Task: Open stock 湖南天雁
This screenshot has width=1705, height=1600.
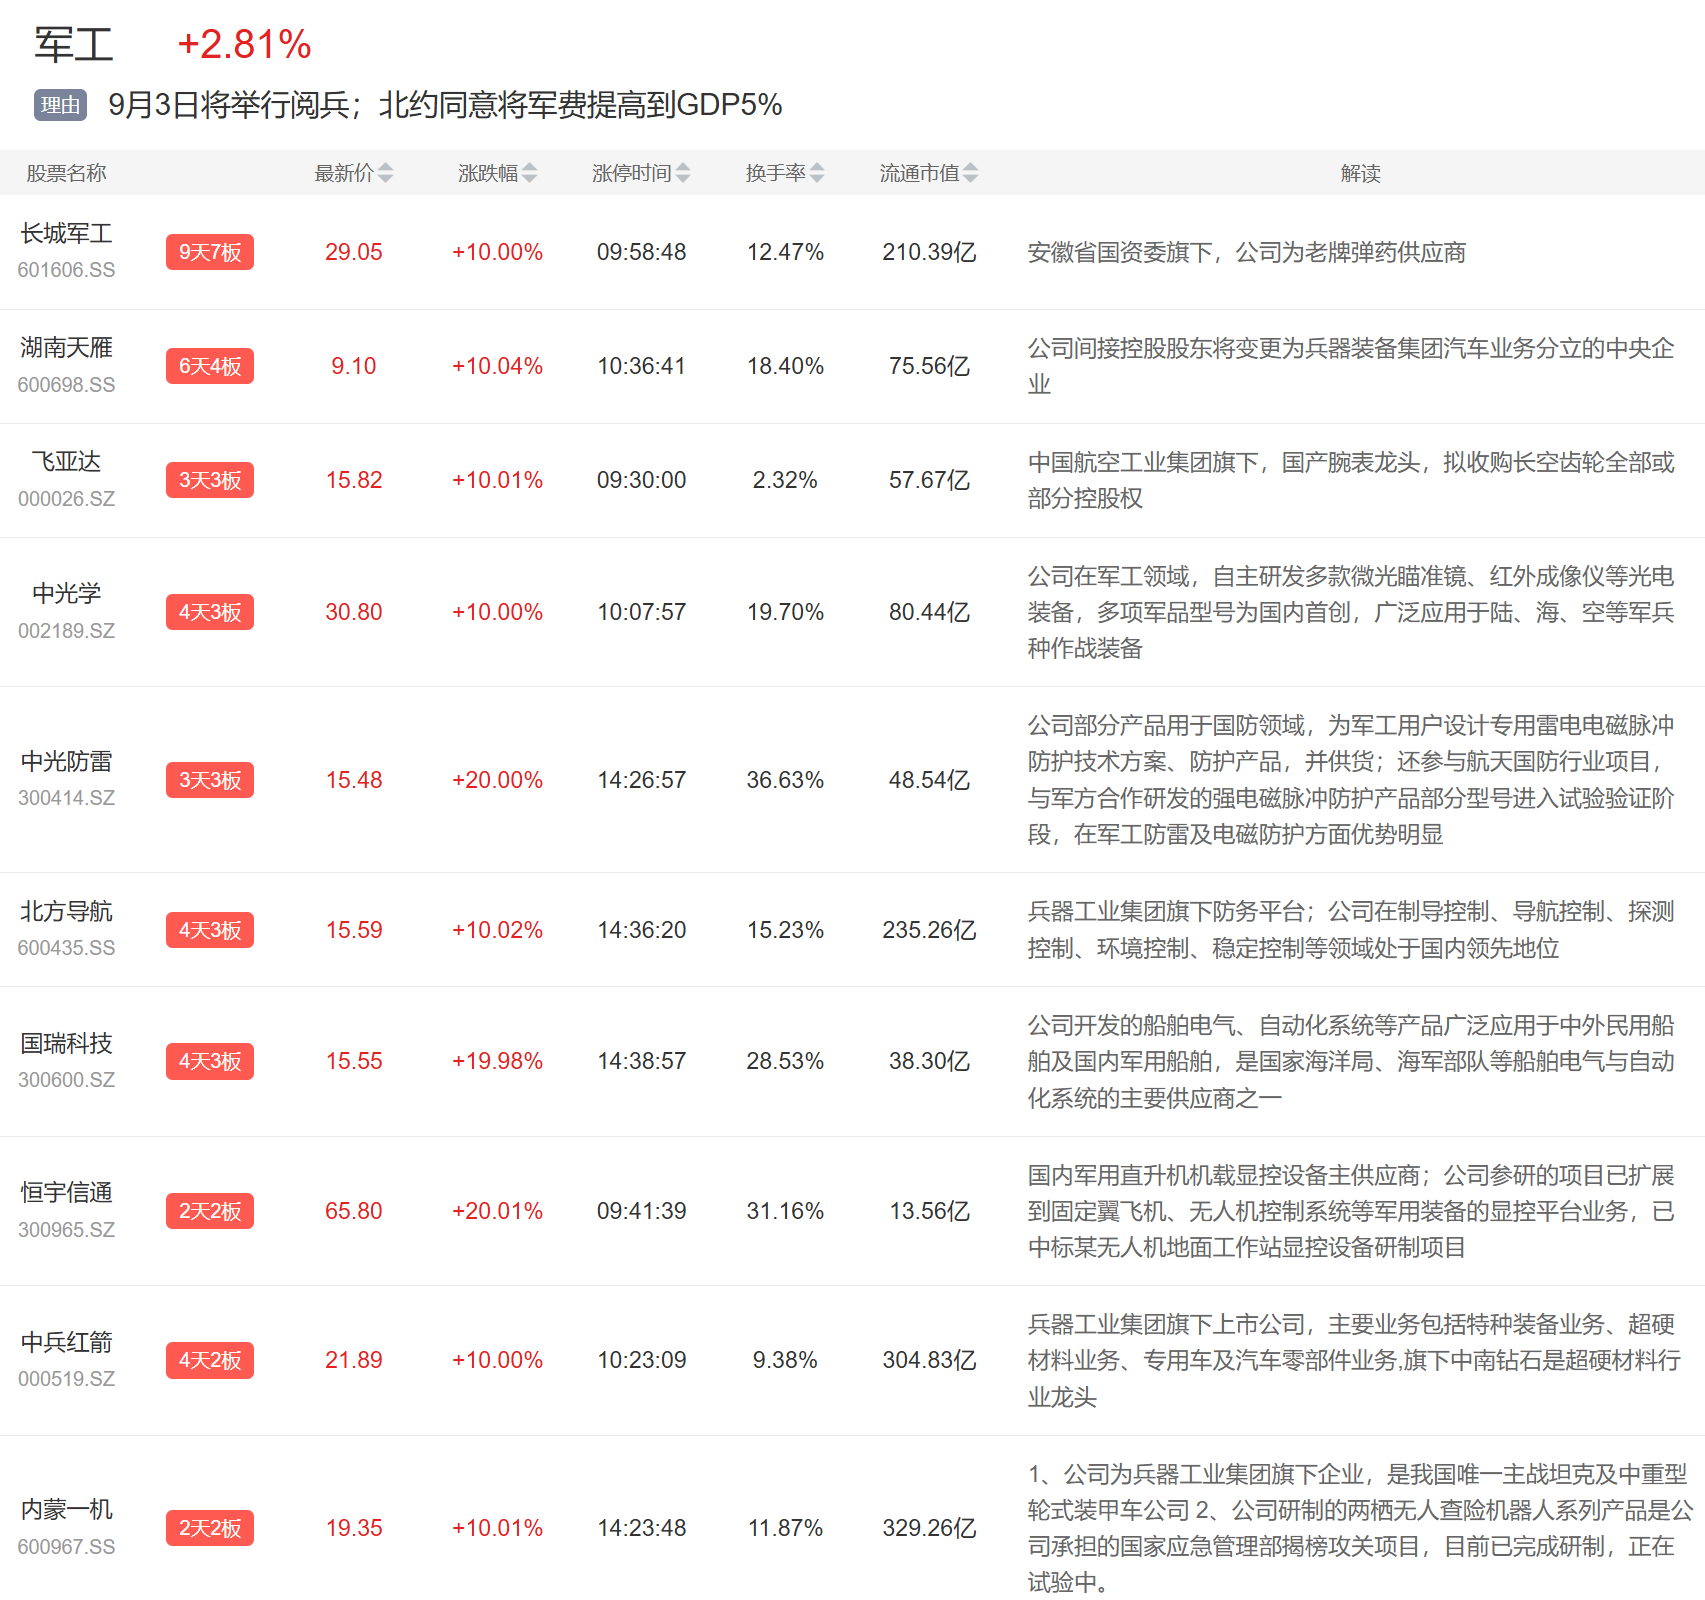Action: point(66,348)
